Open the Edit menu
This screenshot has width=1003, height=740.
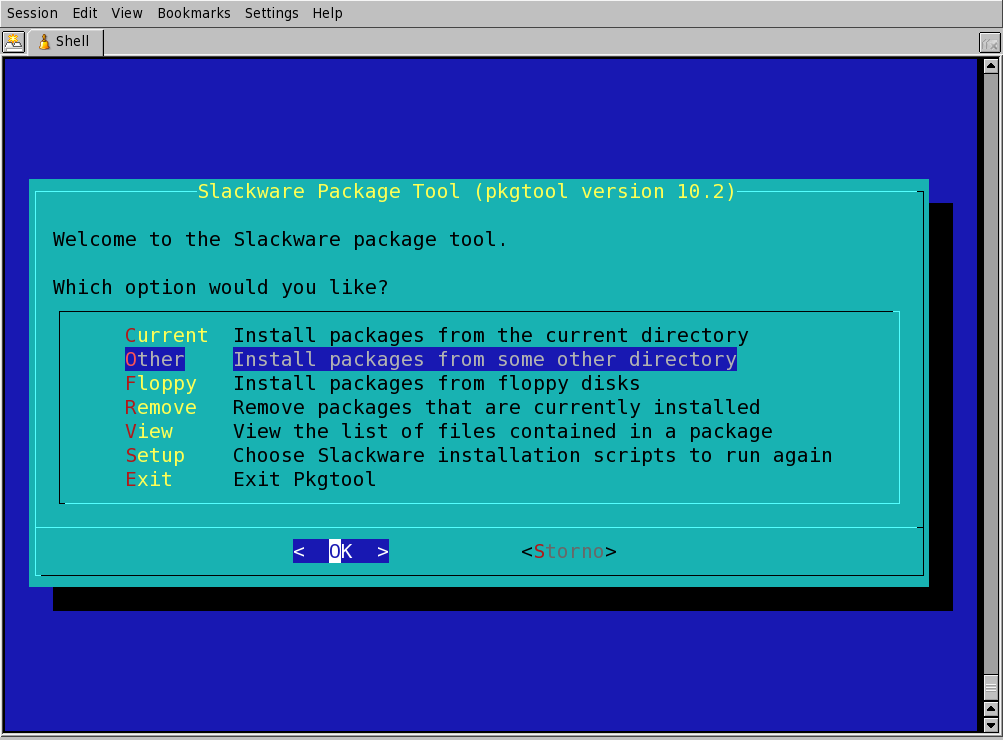[85, 13]
